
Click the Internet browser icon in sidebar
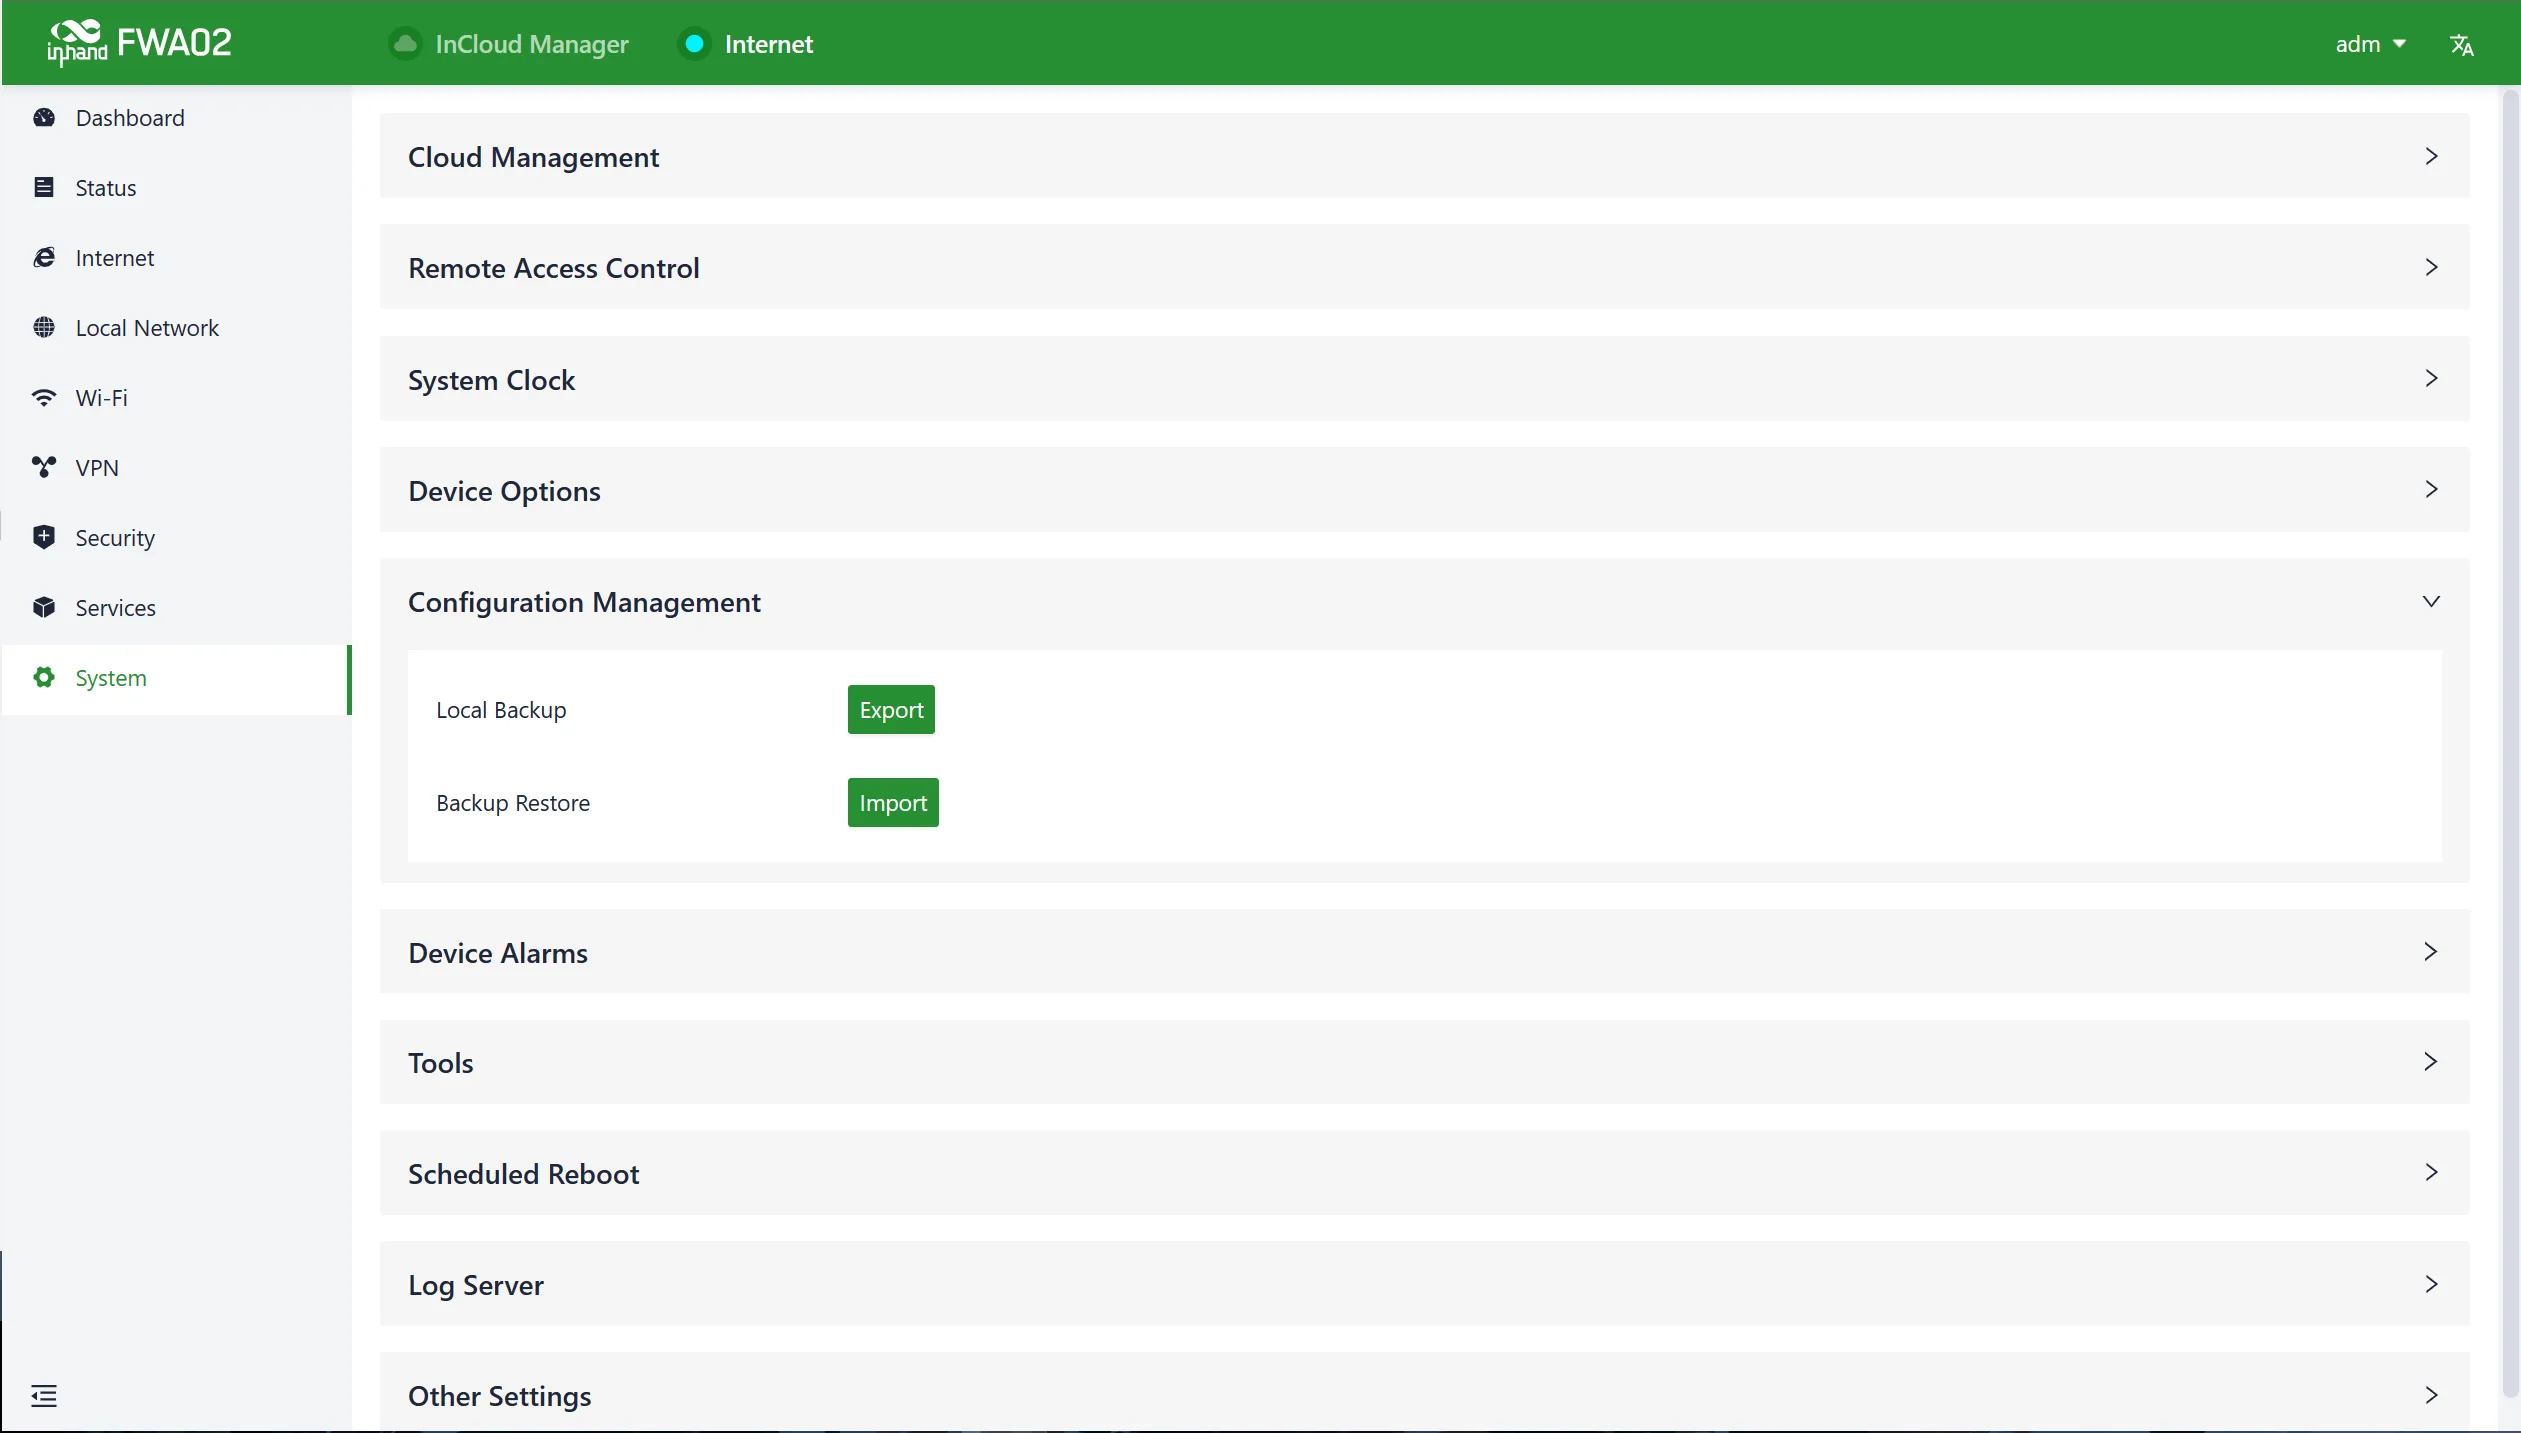click(44, 258)
